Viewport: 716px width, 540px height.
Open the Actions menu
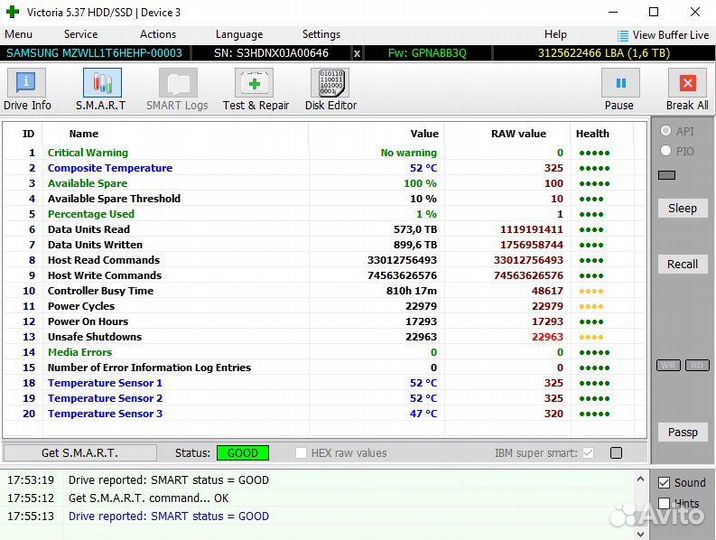coord(158,34)
